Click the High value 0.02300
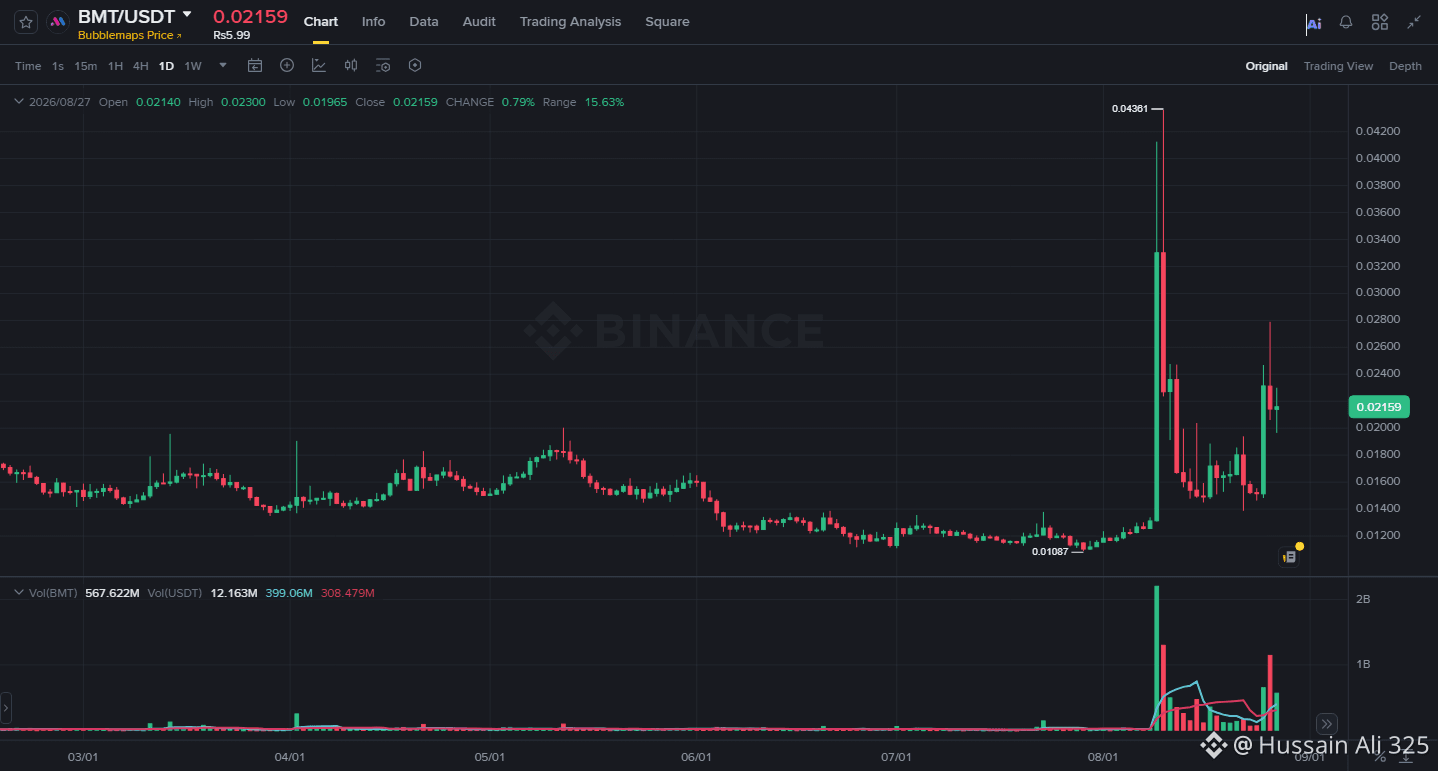 coord(243,102)
